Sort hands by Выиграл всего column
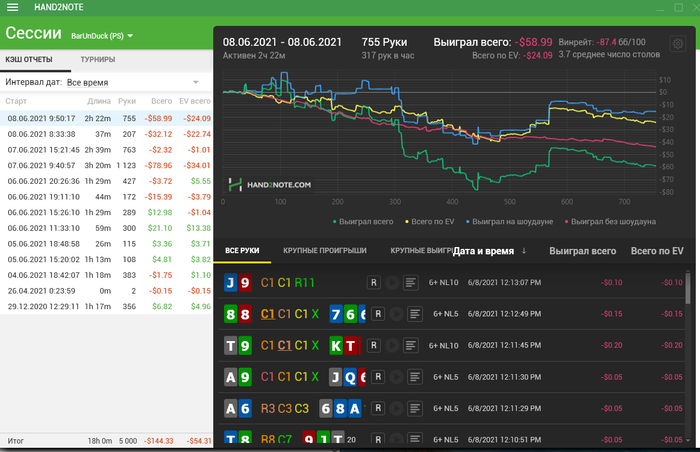 583,251
